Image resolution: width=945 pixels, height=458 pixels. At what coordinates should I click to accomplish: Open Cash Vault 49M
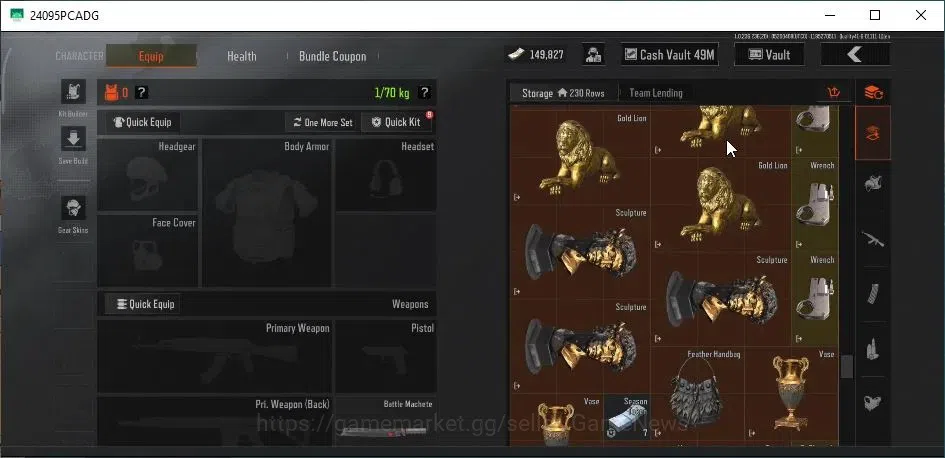(x=670, y=55)
